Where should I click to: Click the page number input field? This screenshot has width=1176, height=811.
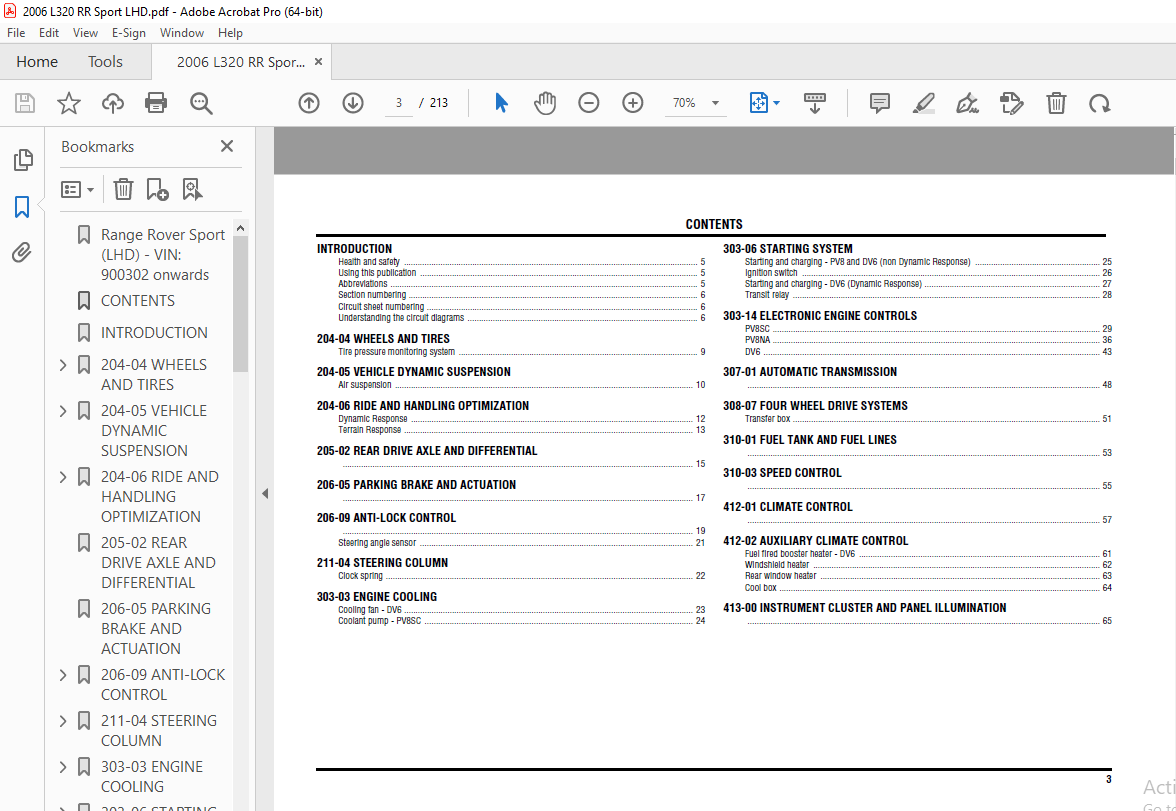399,103
